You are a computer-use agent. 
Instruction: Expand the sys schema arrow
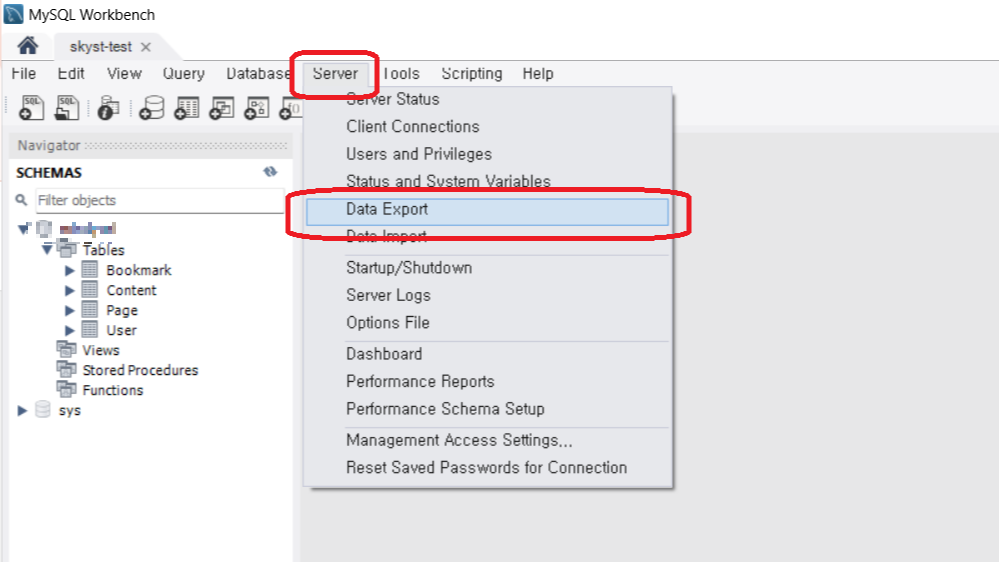(22, 410)
